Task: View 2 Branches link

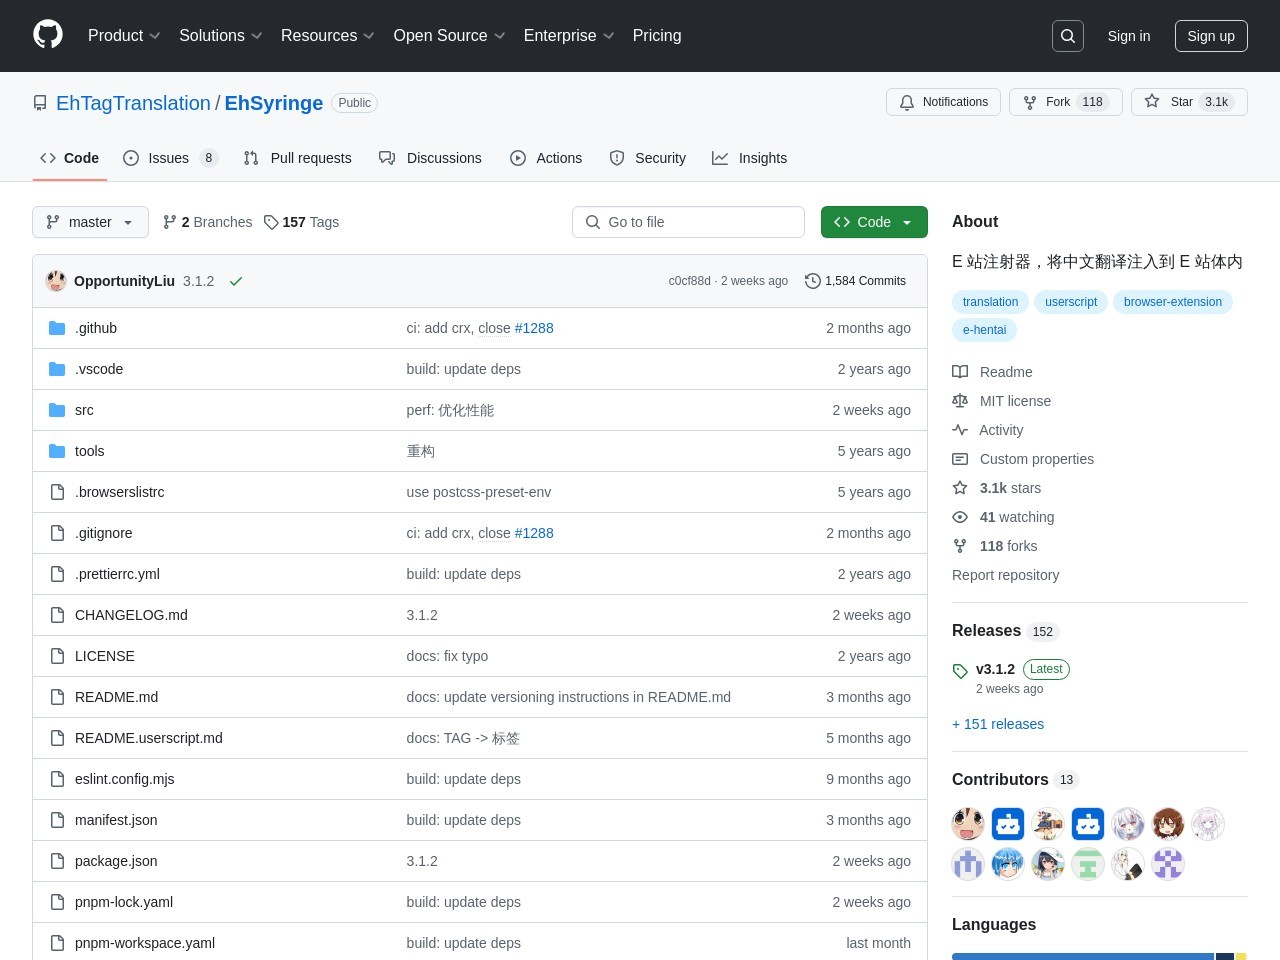Action: coord(208,222)
